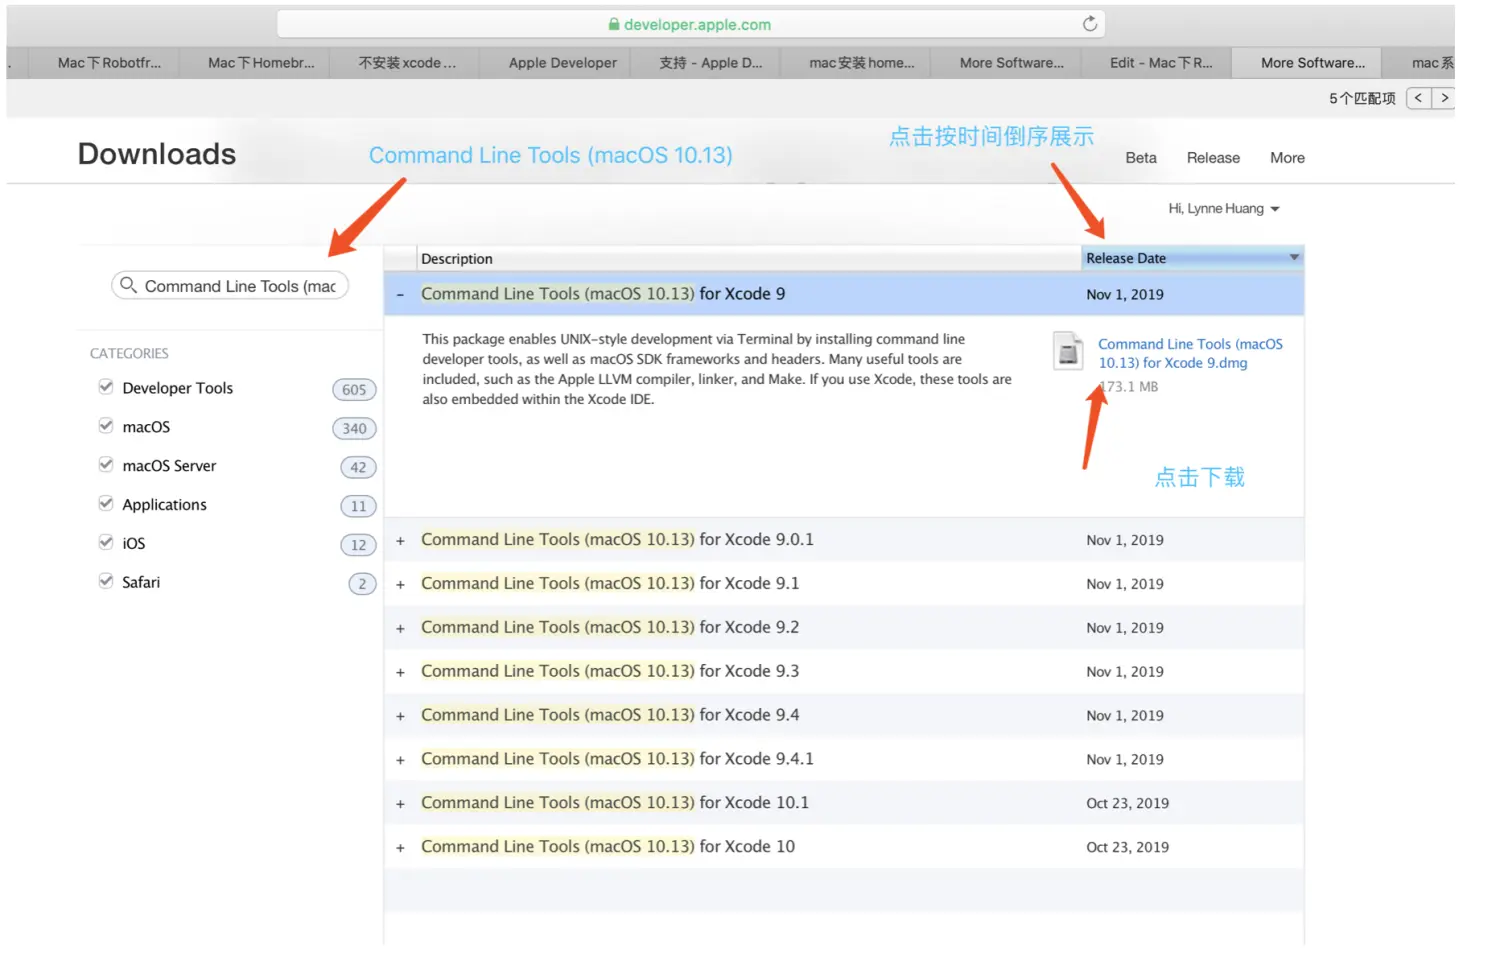Open the Hi, Lynne Huang account menu
1500x961 pixels.
(x=1224, y=208)
